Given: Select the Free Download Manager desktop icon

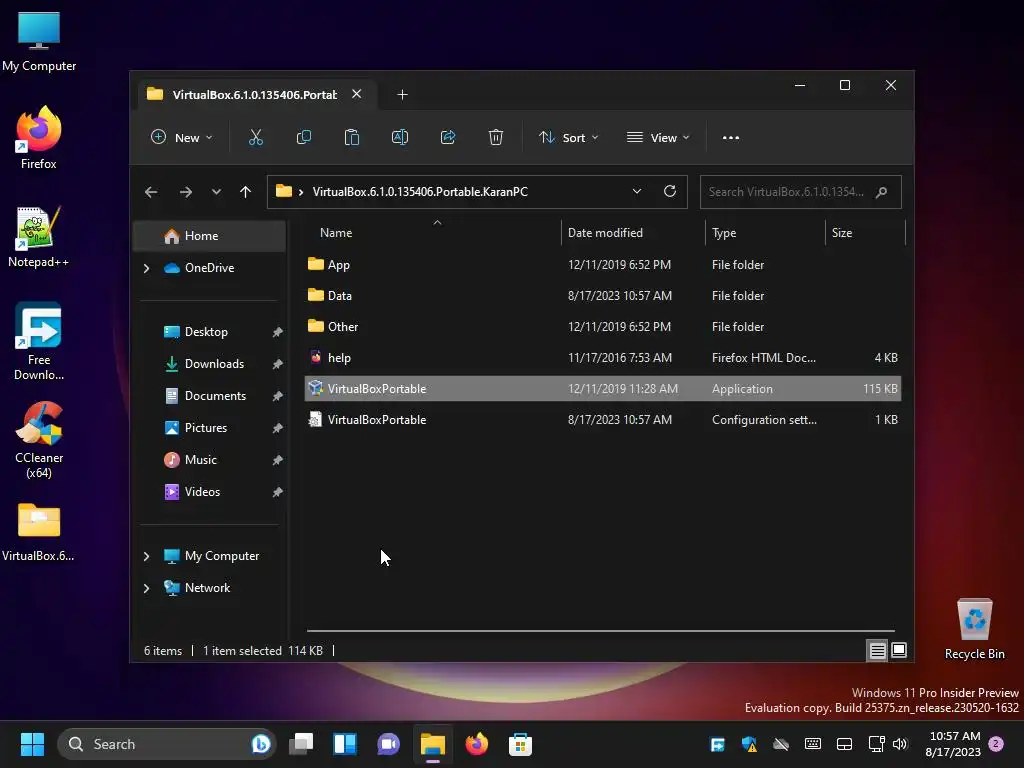Looking at the screenshot, I should coord(39,342).
